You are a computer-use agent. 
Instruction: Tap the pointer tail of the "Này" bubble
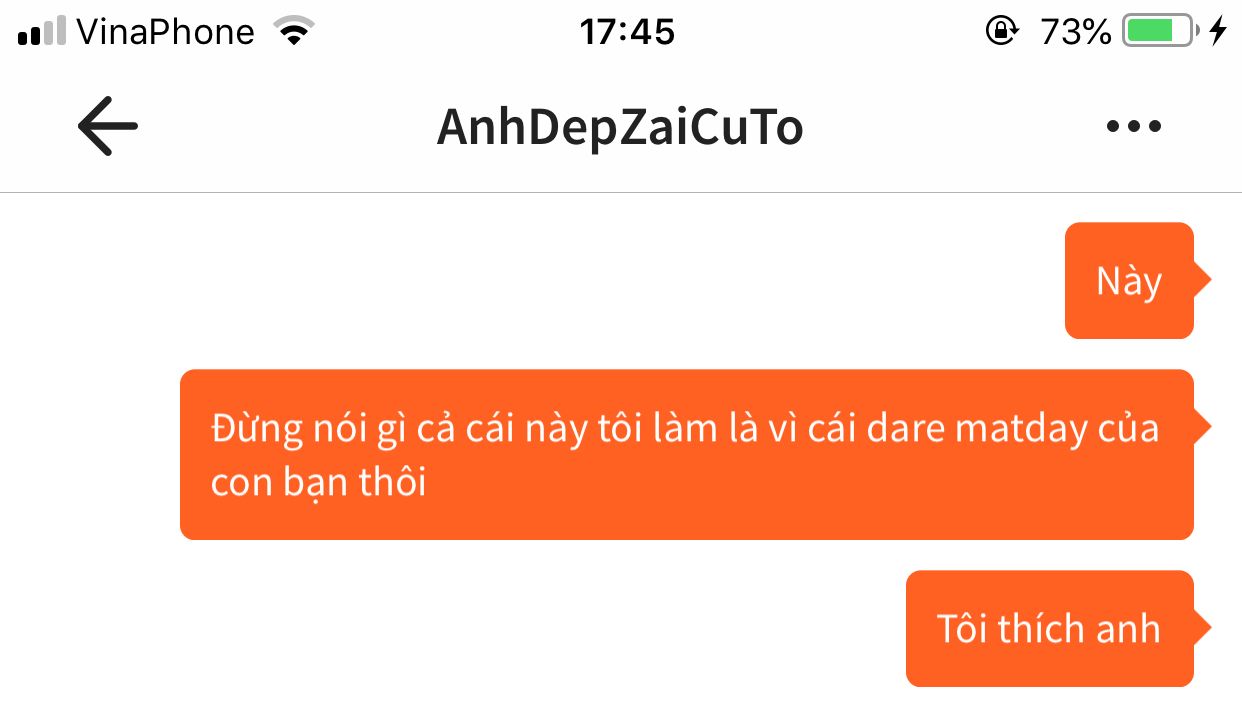pyautogui.click(x=1203, y=280)
